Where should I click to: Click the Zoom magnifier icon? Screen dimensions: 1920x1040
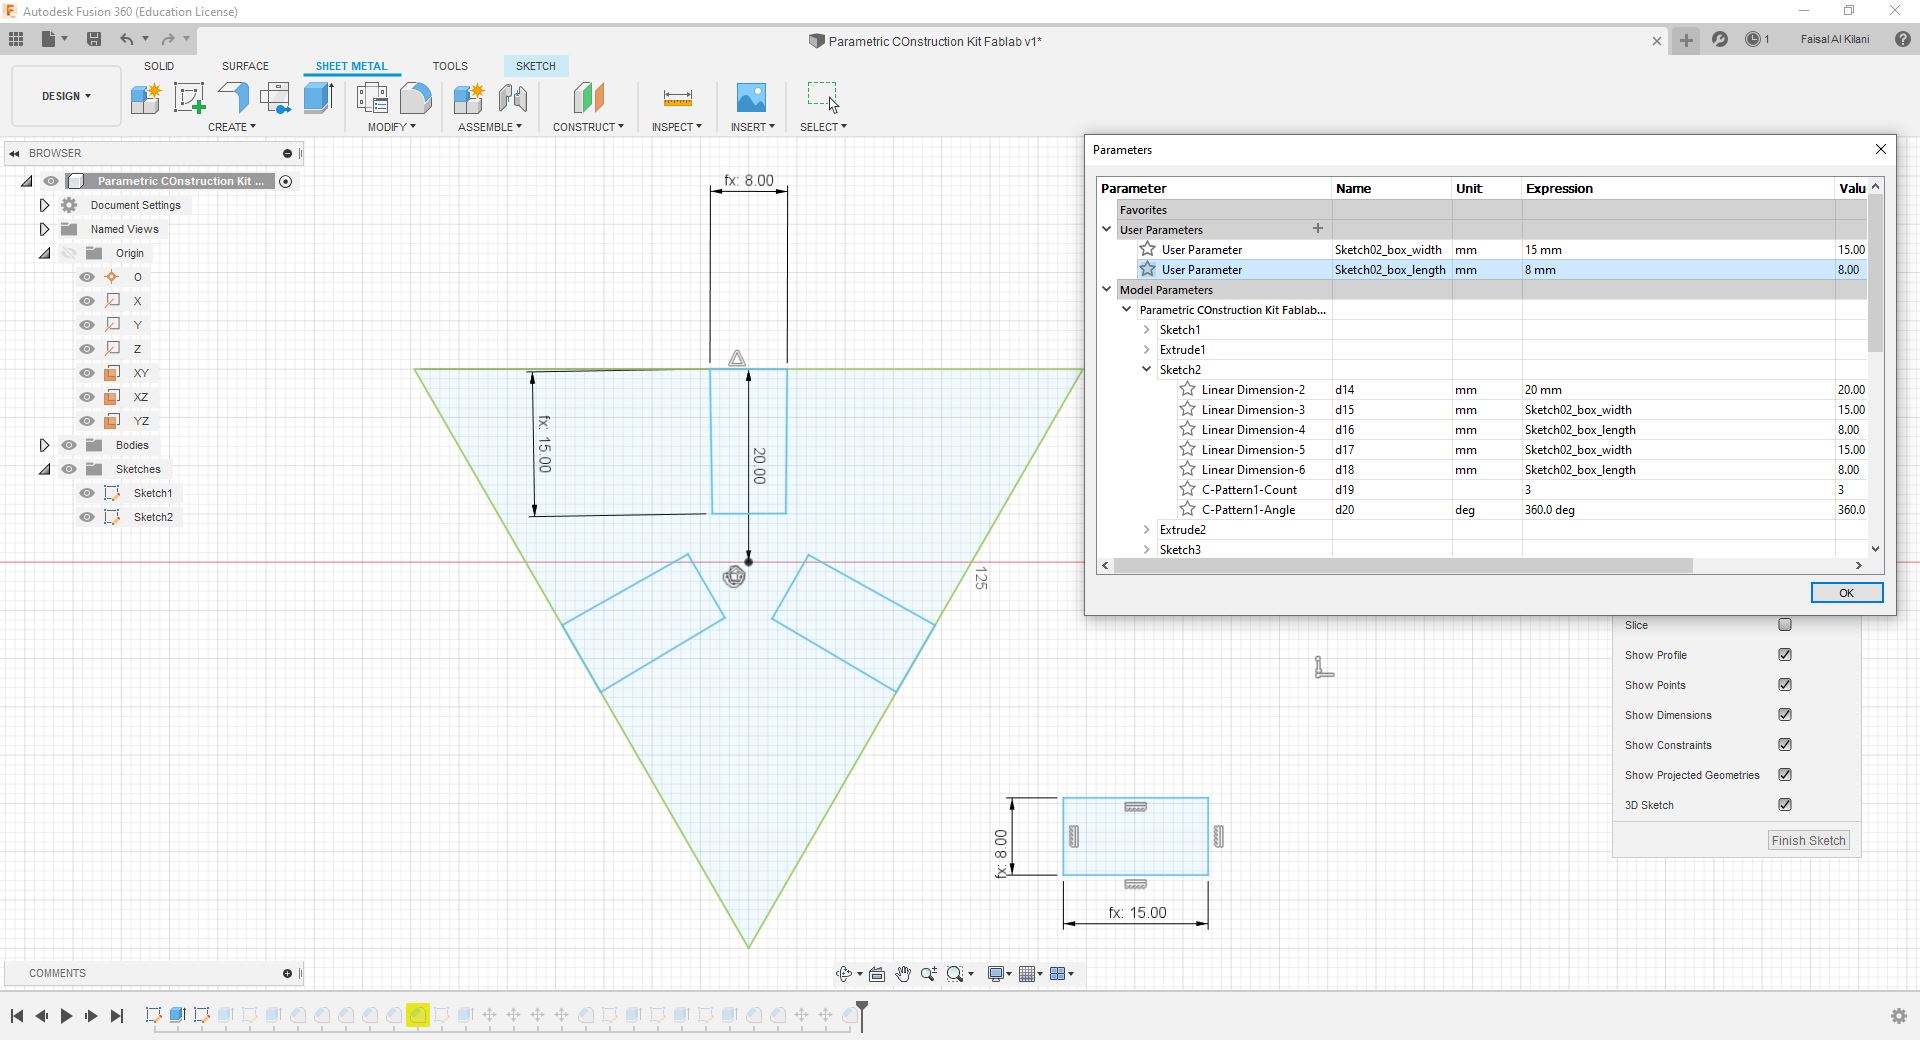929,974
